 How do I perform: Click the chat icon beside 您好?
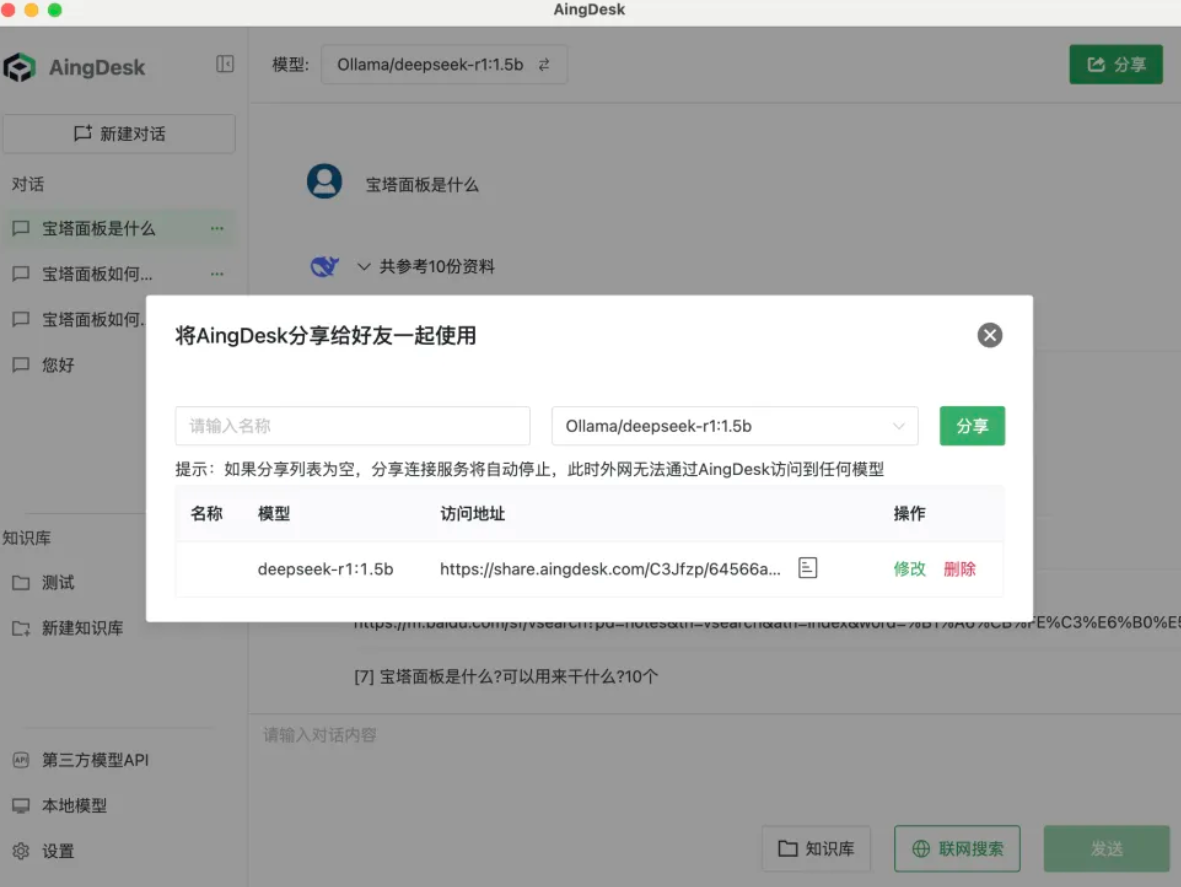21,365
